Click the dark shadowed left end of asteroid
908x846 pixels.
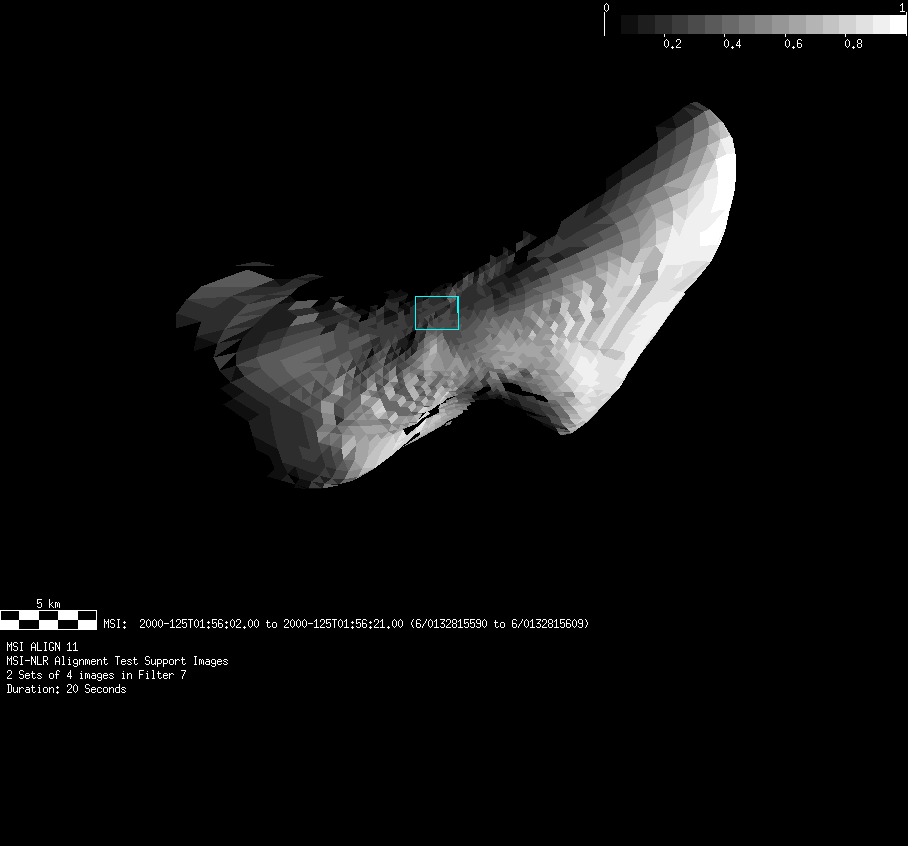coord(215,310)
